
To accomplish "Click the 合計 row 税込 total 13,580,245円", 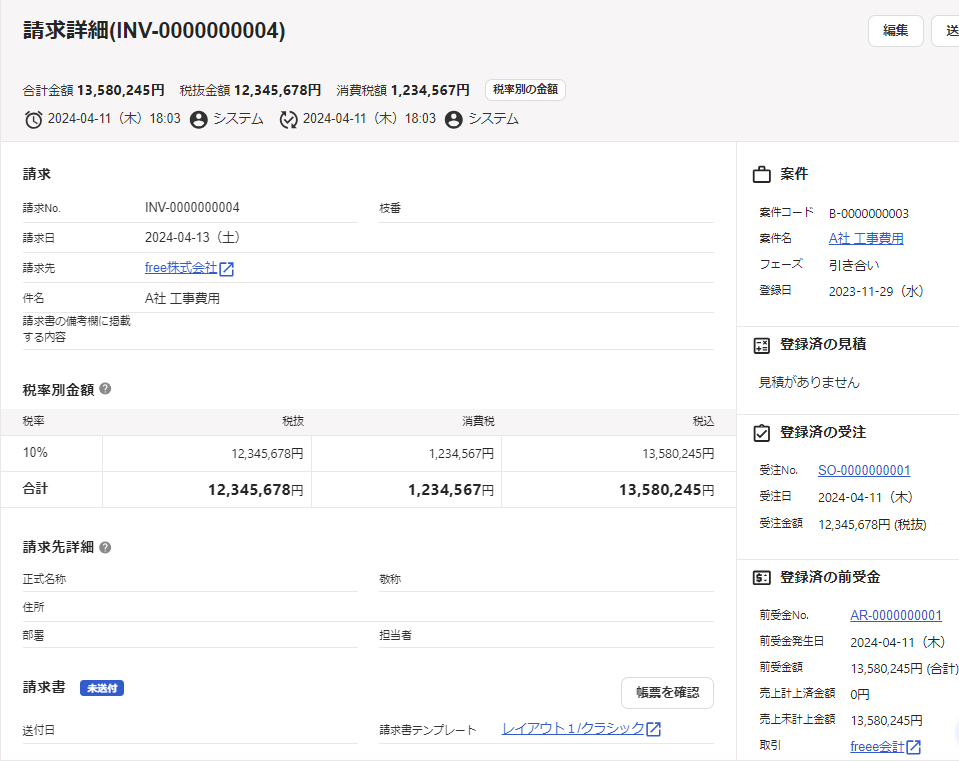I will coord(667,490).
